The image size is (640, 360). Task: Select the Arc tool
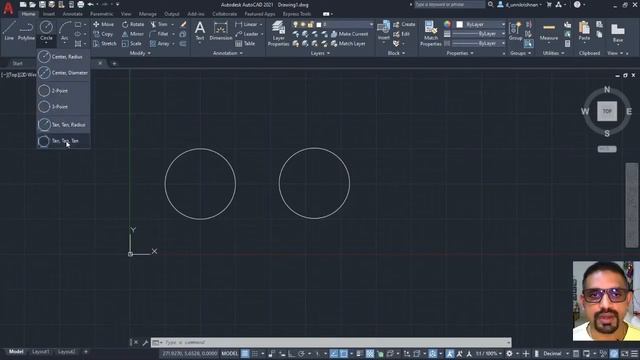[x=64, y=31]
